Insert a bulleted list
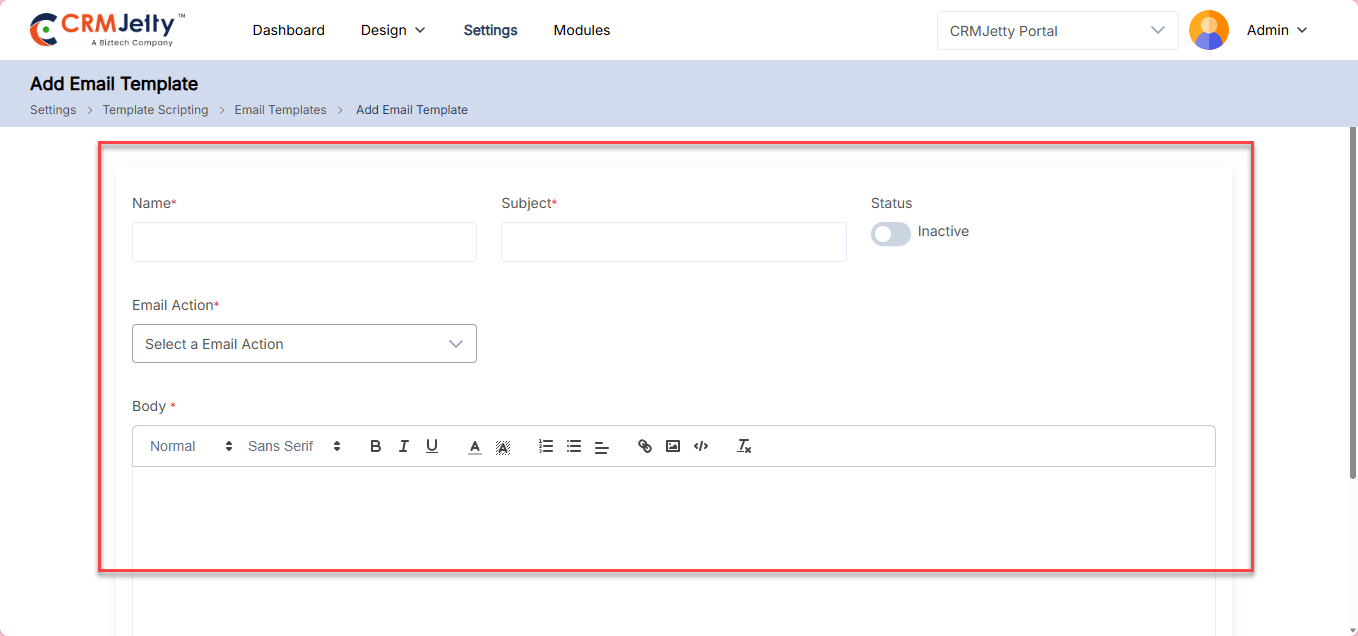The image size is (1358, 636). (x=574, y=446)
